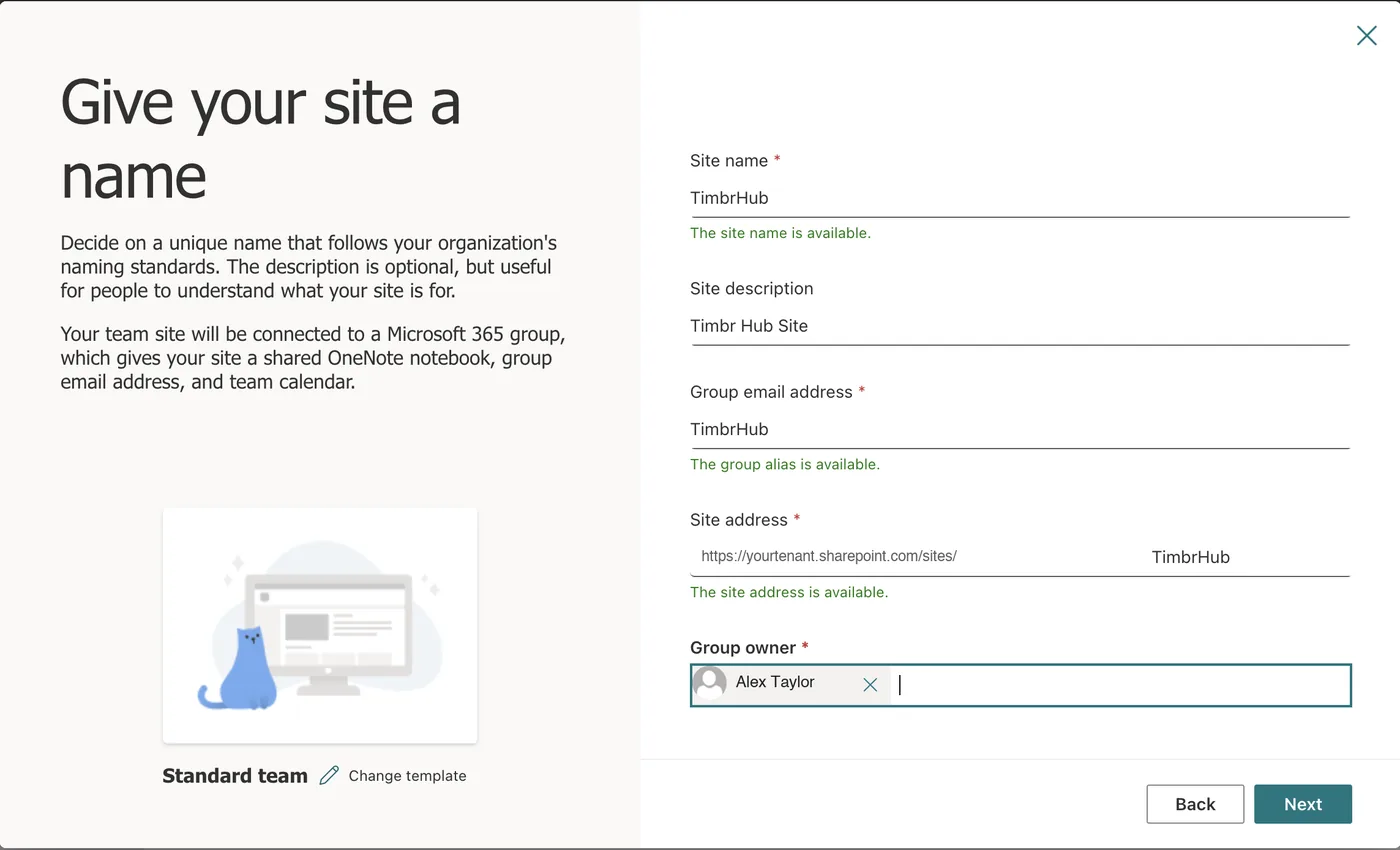The height and width of the screenshot is (850, 1400).
Task: Click Alex Taylor's avatar icon
Action: 710,684
